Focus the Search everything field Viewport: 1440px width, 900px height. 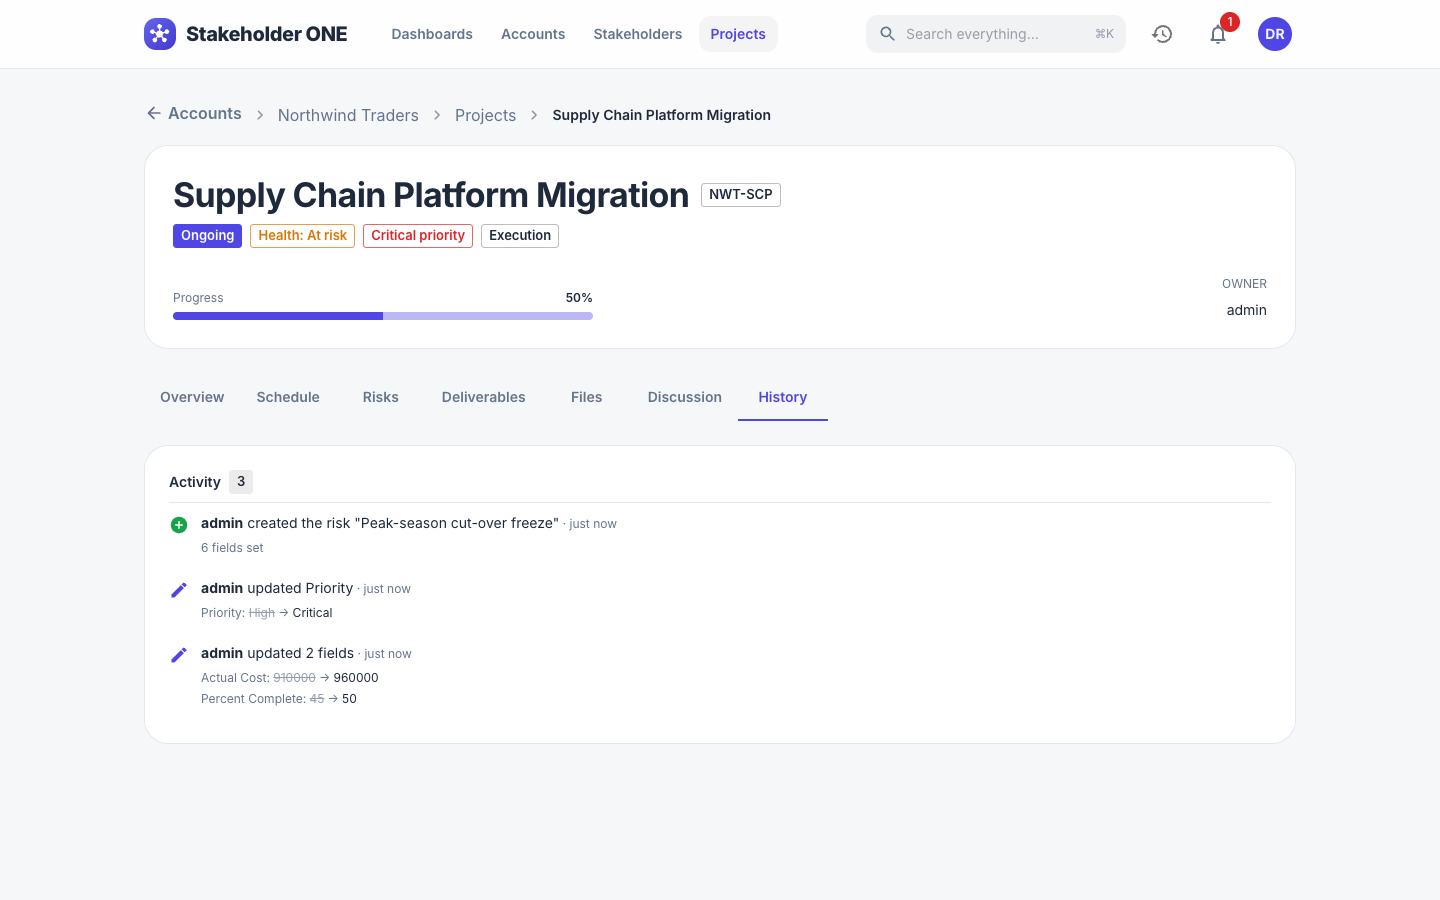(996, 34)
